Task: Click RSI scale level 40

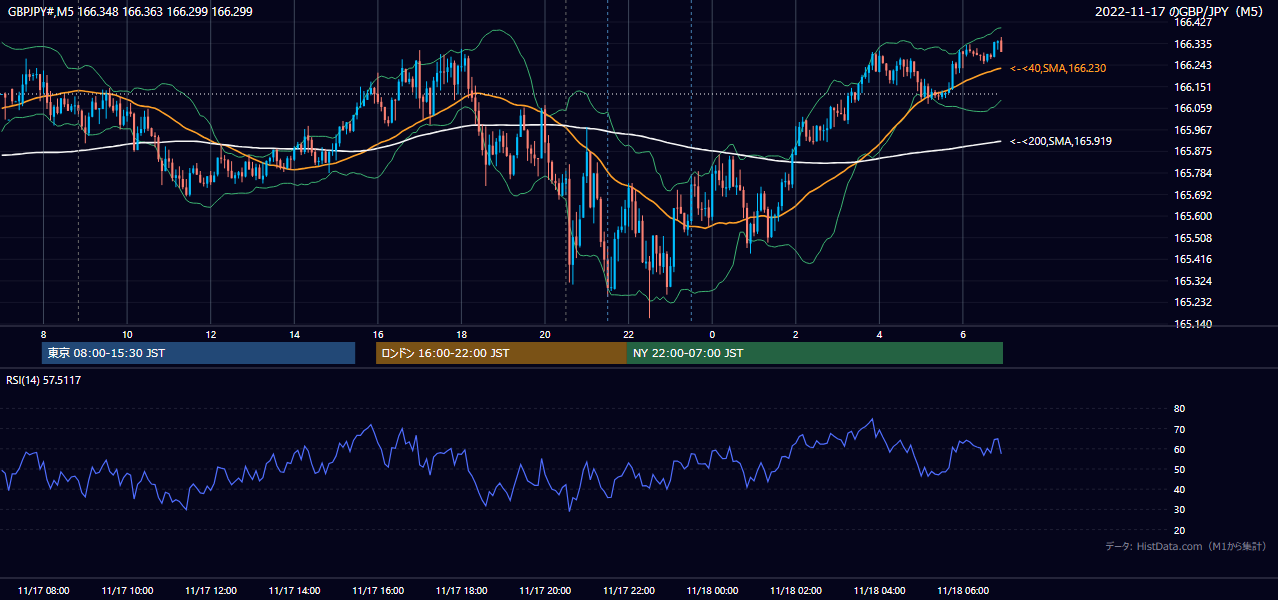Action: click(1180, 489)
